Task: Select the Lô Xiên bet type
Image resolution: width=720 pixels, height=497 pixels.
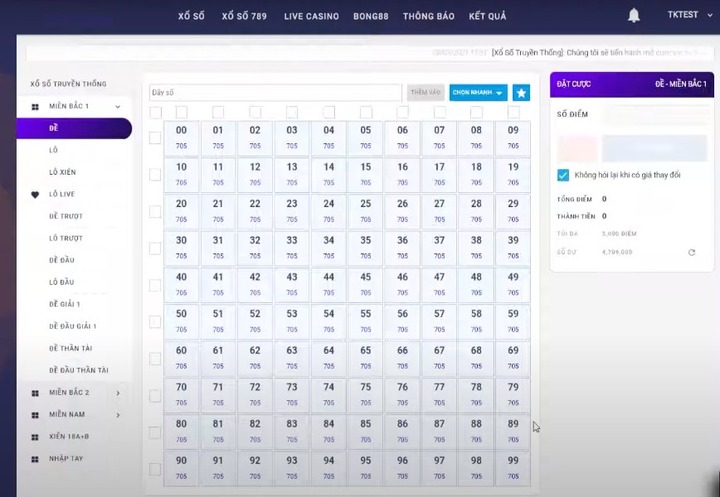Action: click(62, 172)
